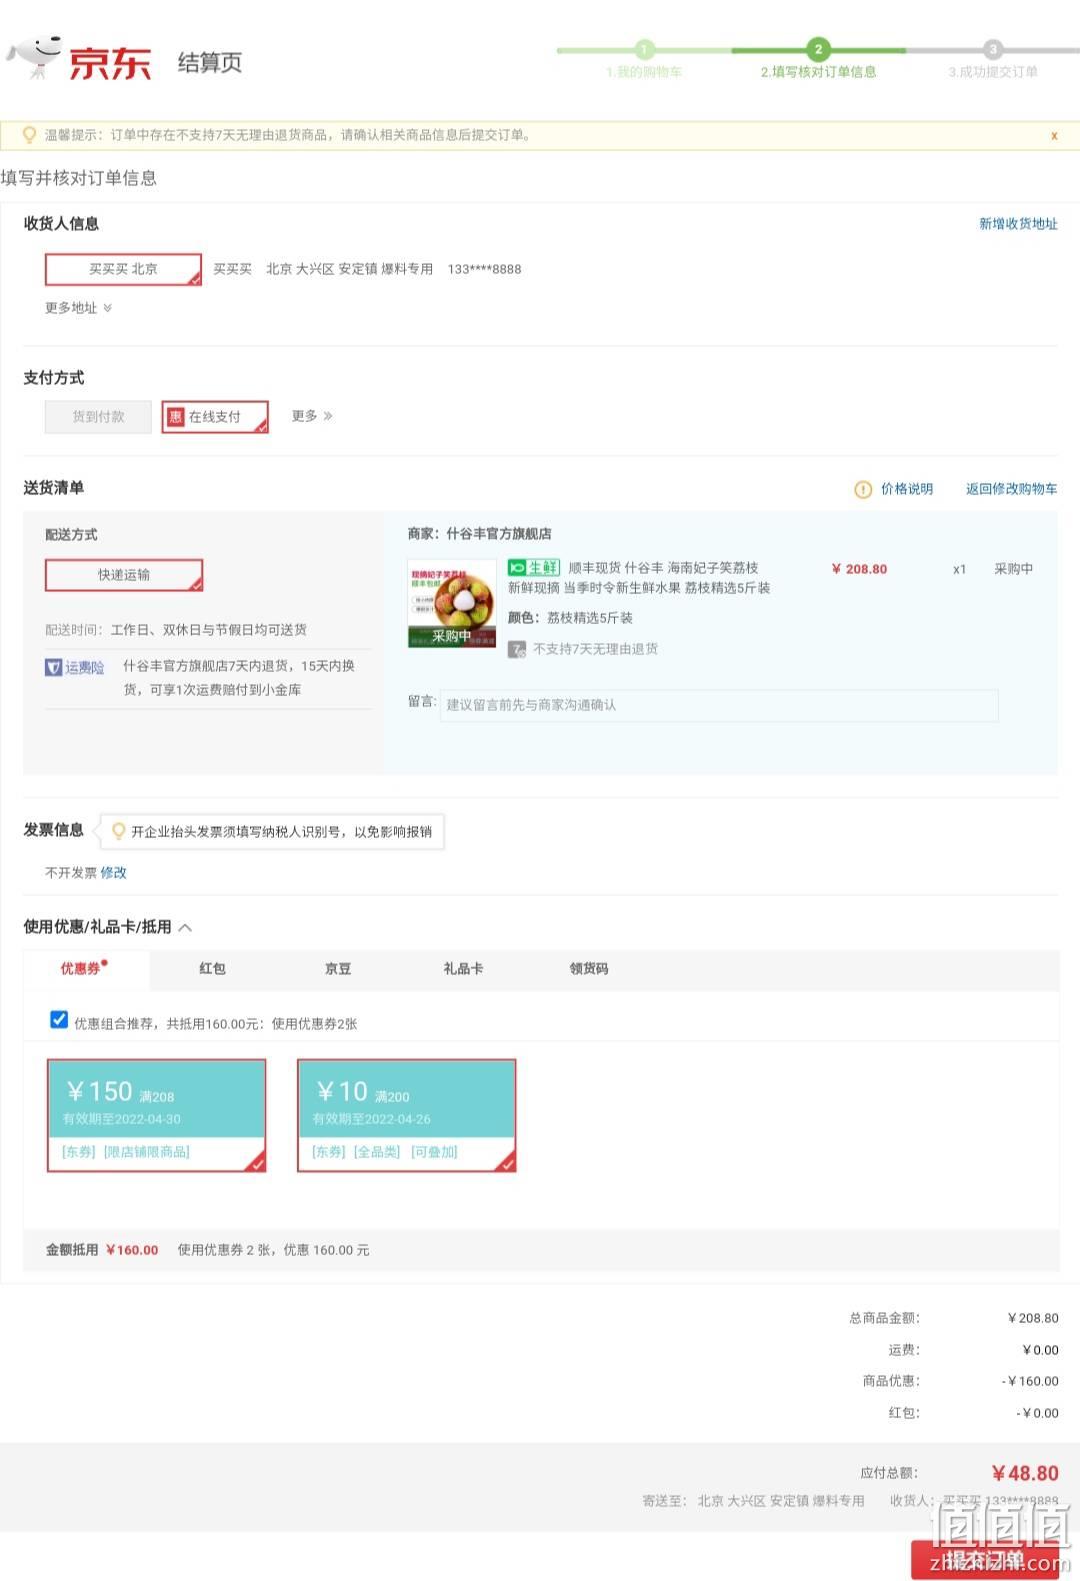Switch to 红包 tab
Image resolution: width=1080 pixels, height=1581 pixels.
[212, 969]
